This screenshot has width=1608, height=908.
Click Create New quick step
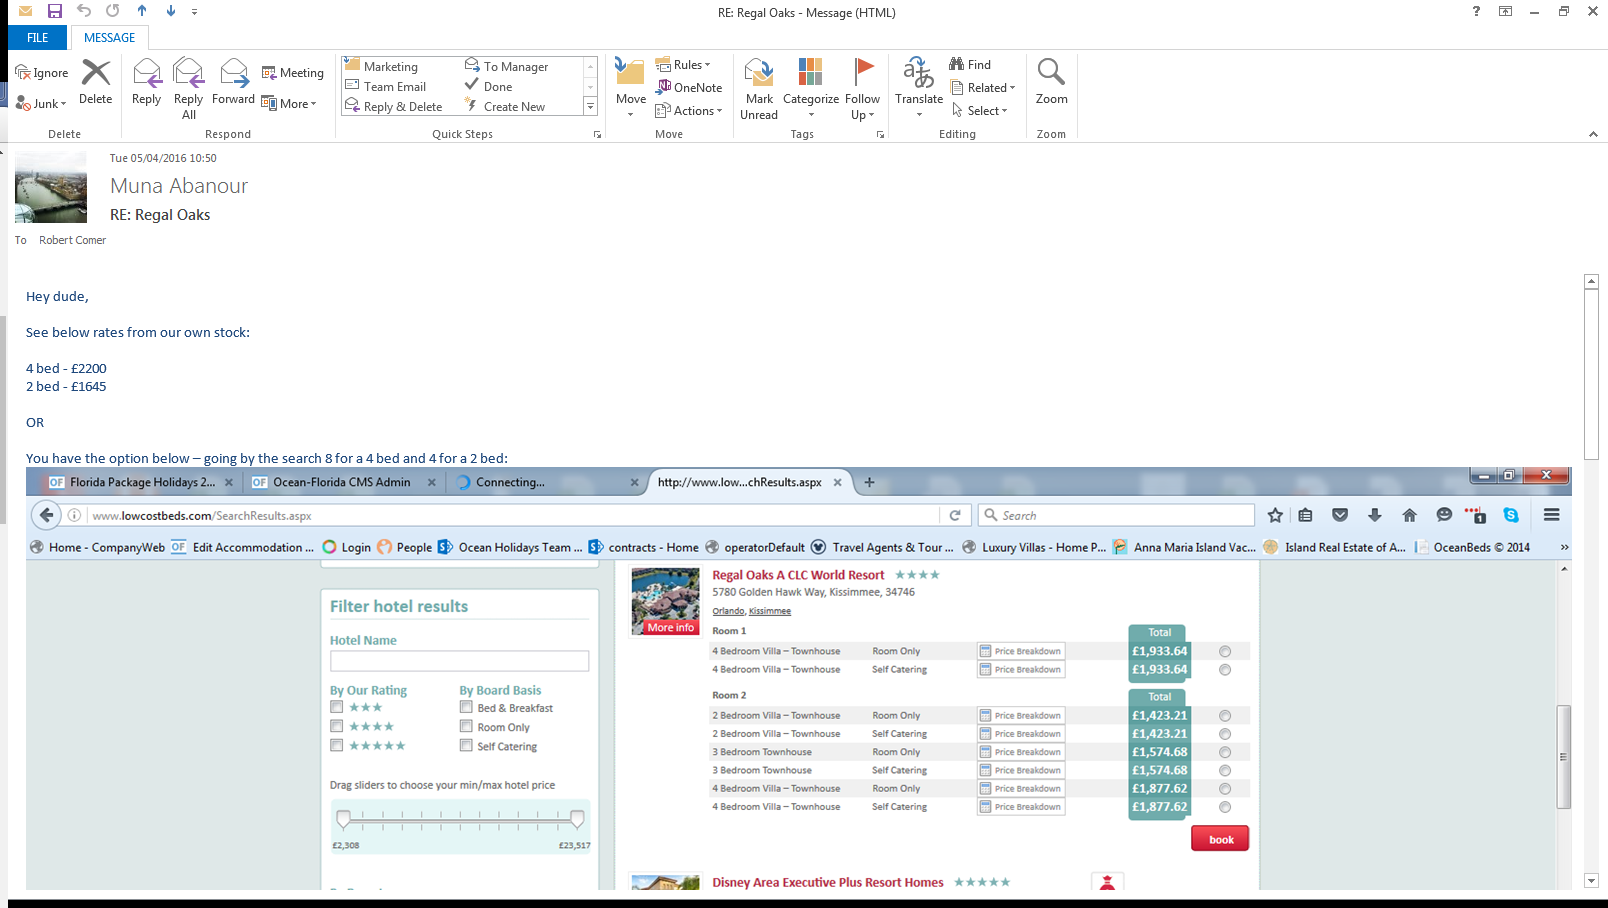click(505, 107)
